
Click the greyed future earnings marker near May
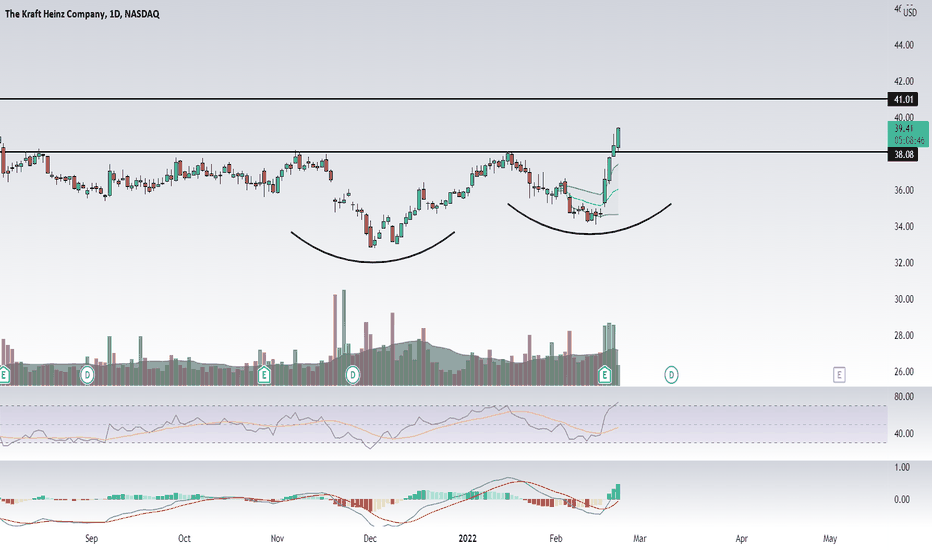click(839, 375)
